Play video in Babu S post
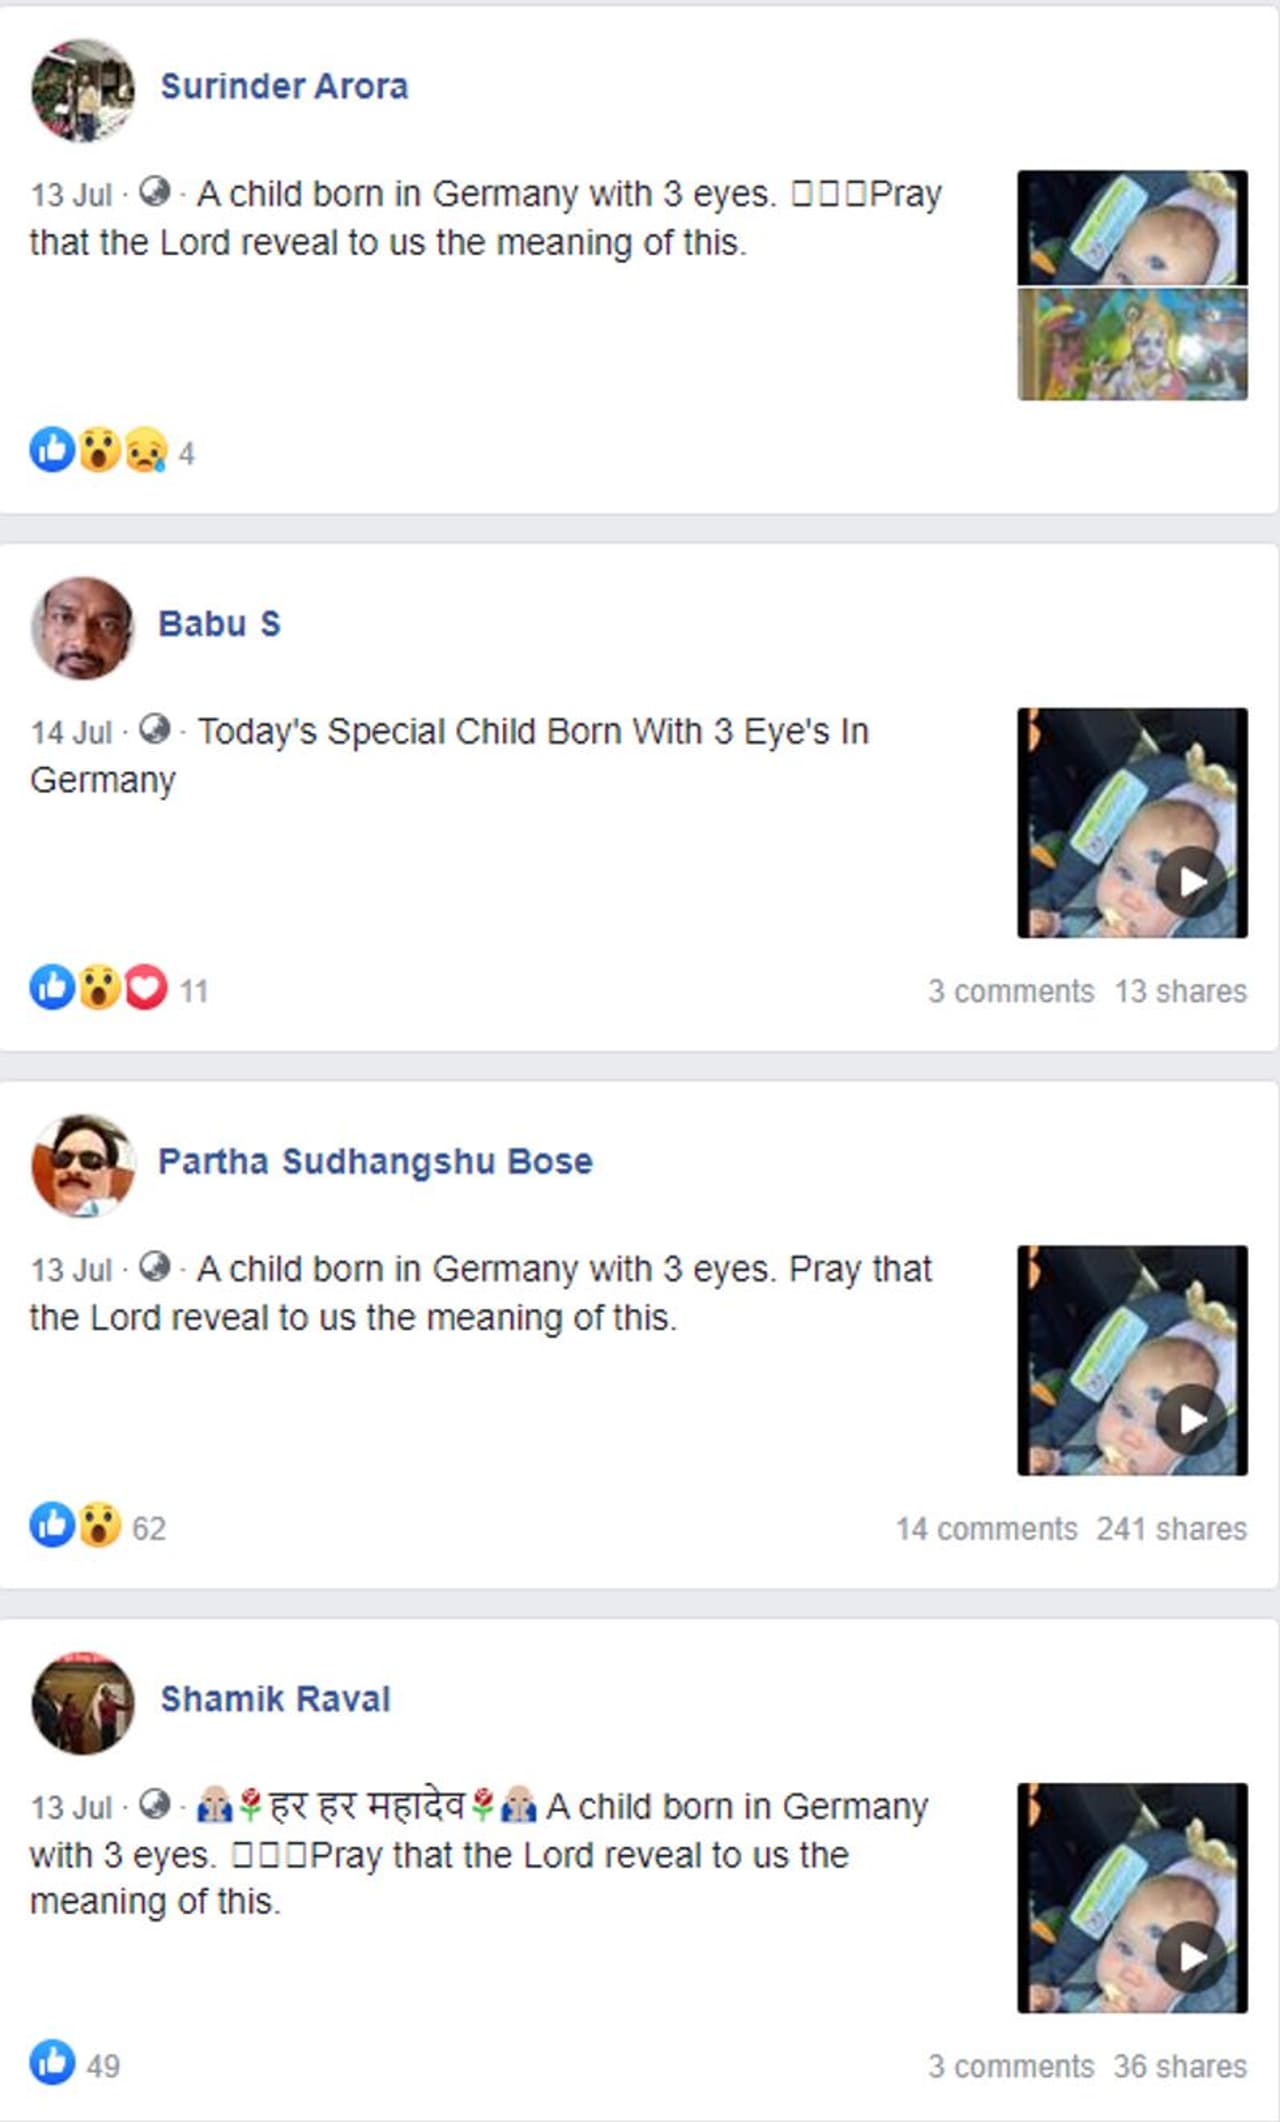 [1191, 882]
